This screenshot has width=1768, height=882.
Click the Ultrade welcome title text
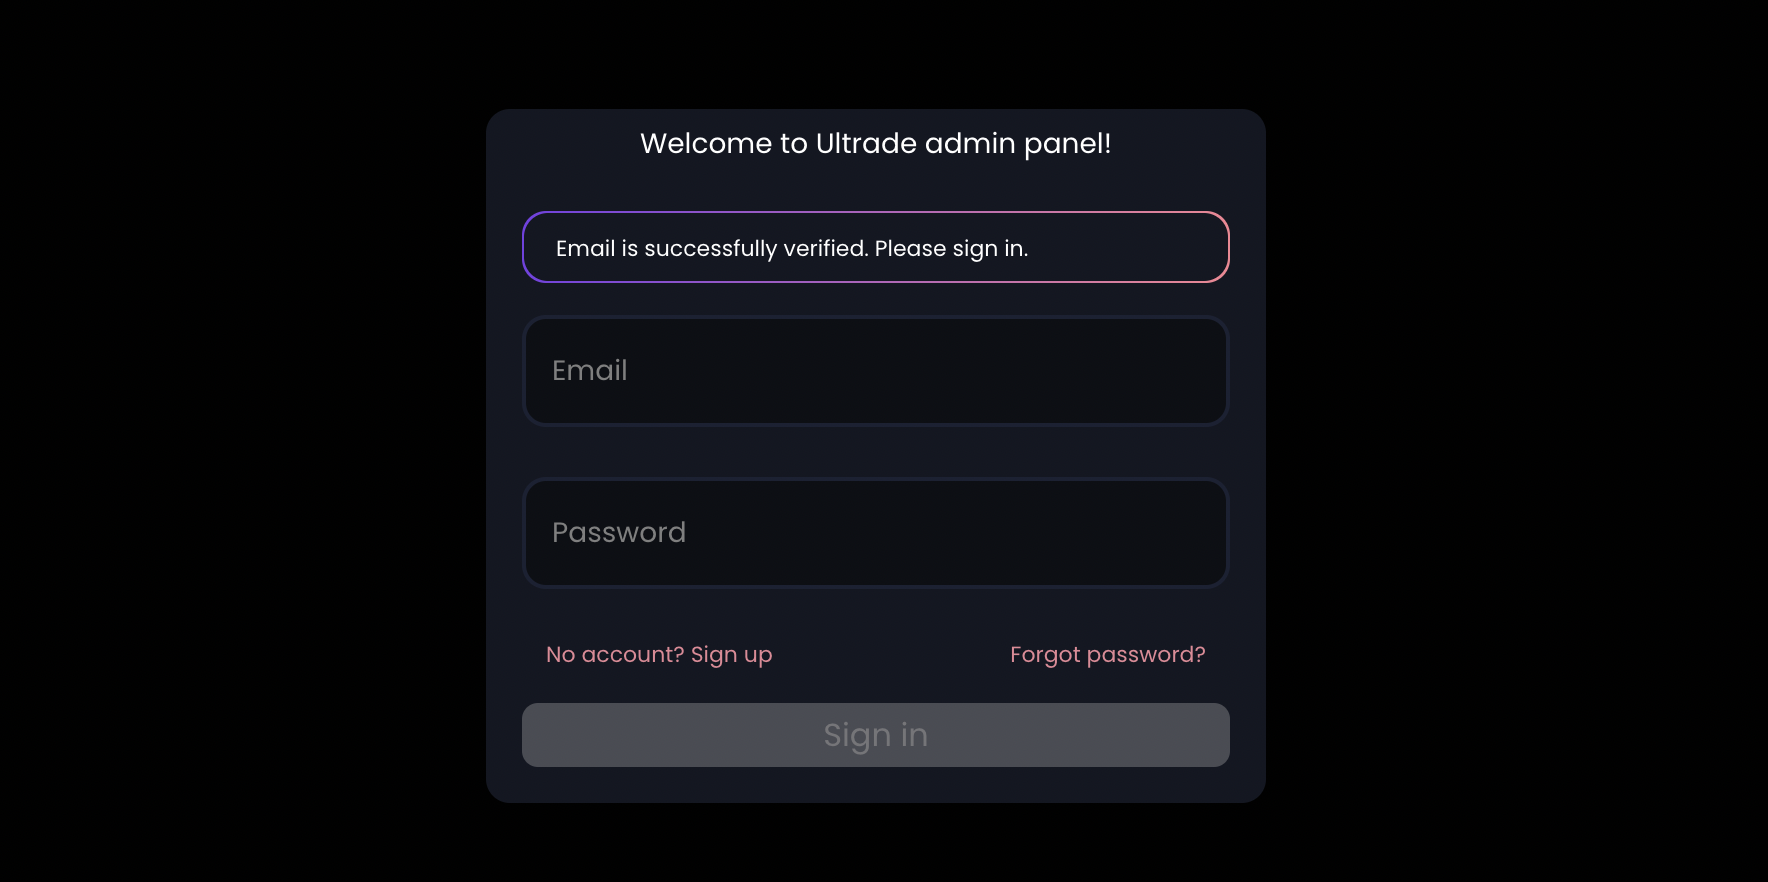pos(875,144)
